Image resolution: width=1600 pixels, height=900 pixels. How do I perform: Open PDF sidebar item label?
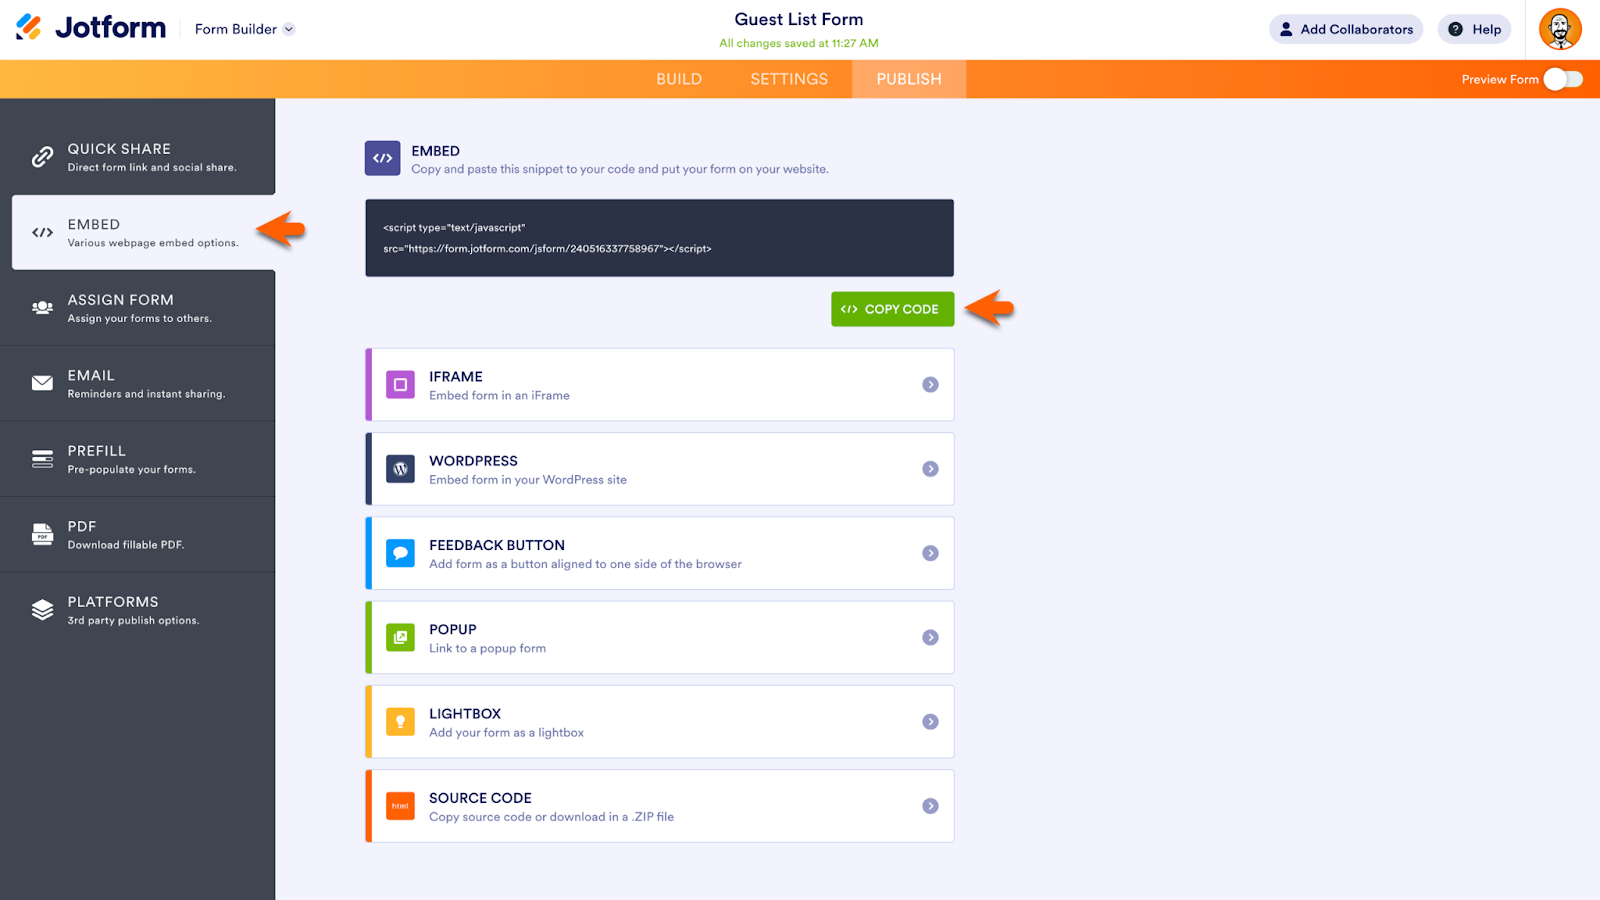pyautogui.click(x=82, y=526)
